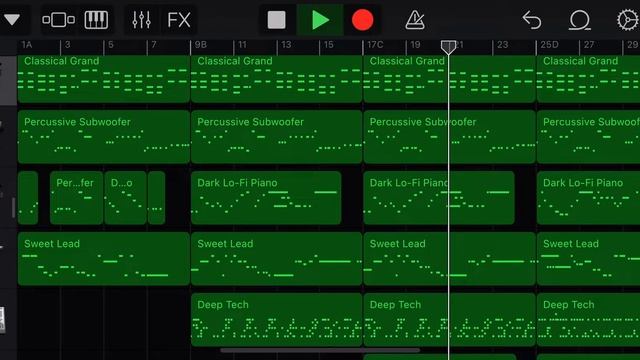The width and height of the screenshot is (640, 360).
Task: Select first Percussive Subwoofer region at bar 1
Action: pos(104,137)
